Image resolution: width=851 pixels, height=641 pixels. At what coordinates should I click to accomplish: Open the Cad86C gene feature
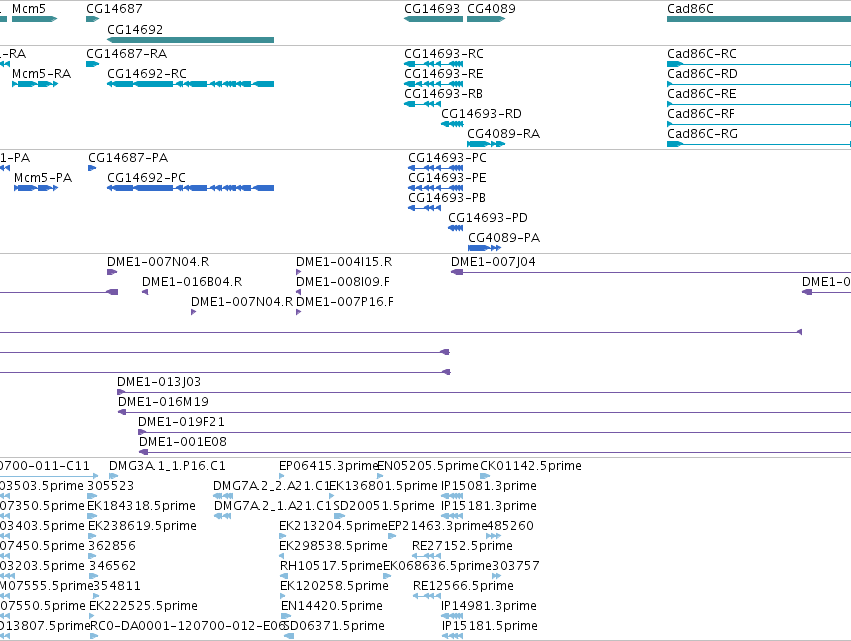coord(759,19)
